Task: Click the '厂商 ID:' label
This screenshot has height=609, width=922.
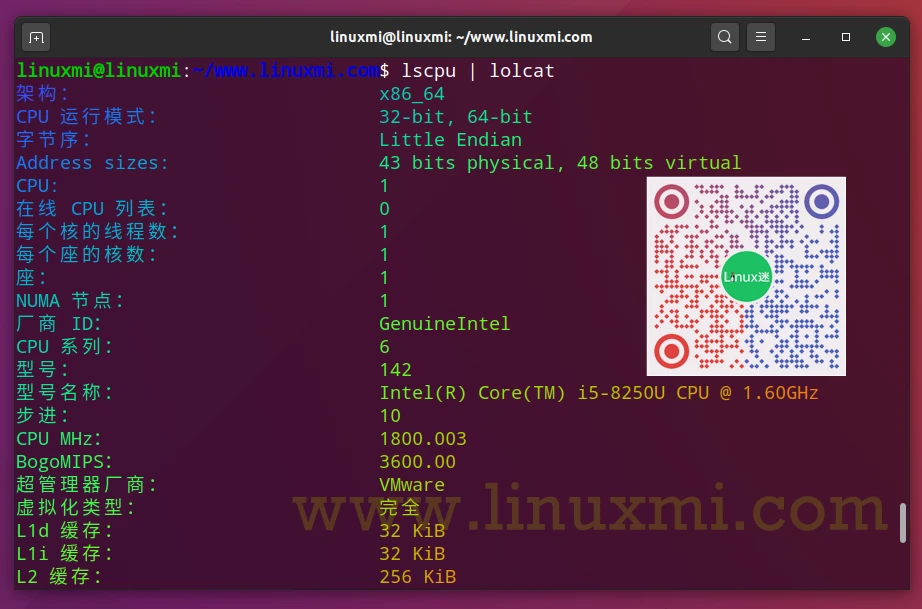Action: tap(59, 324)
